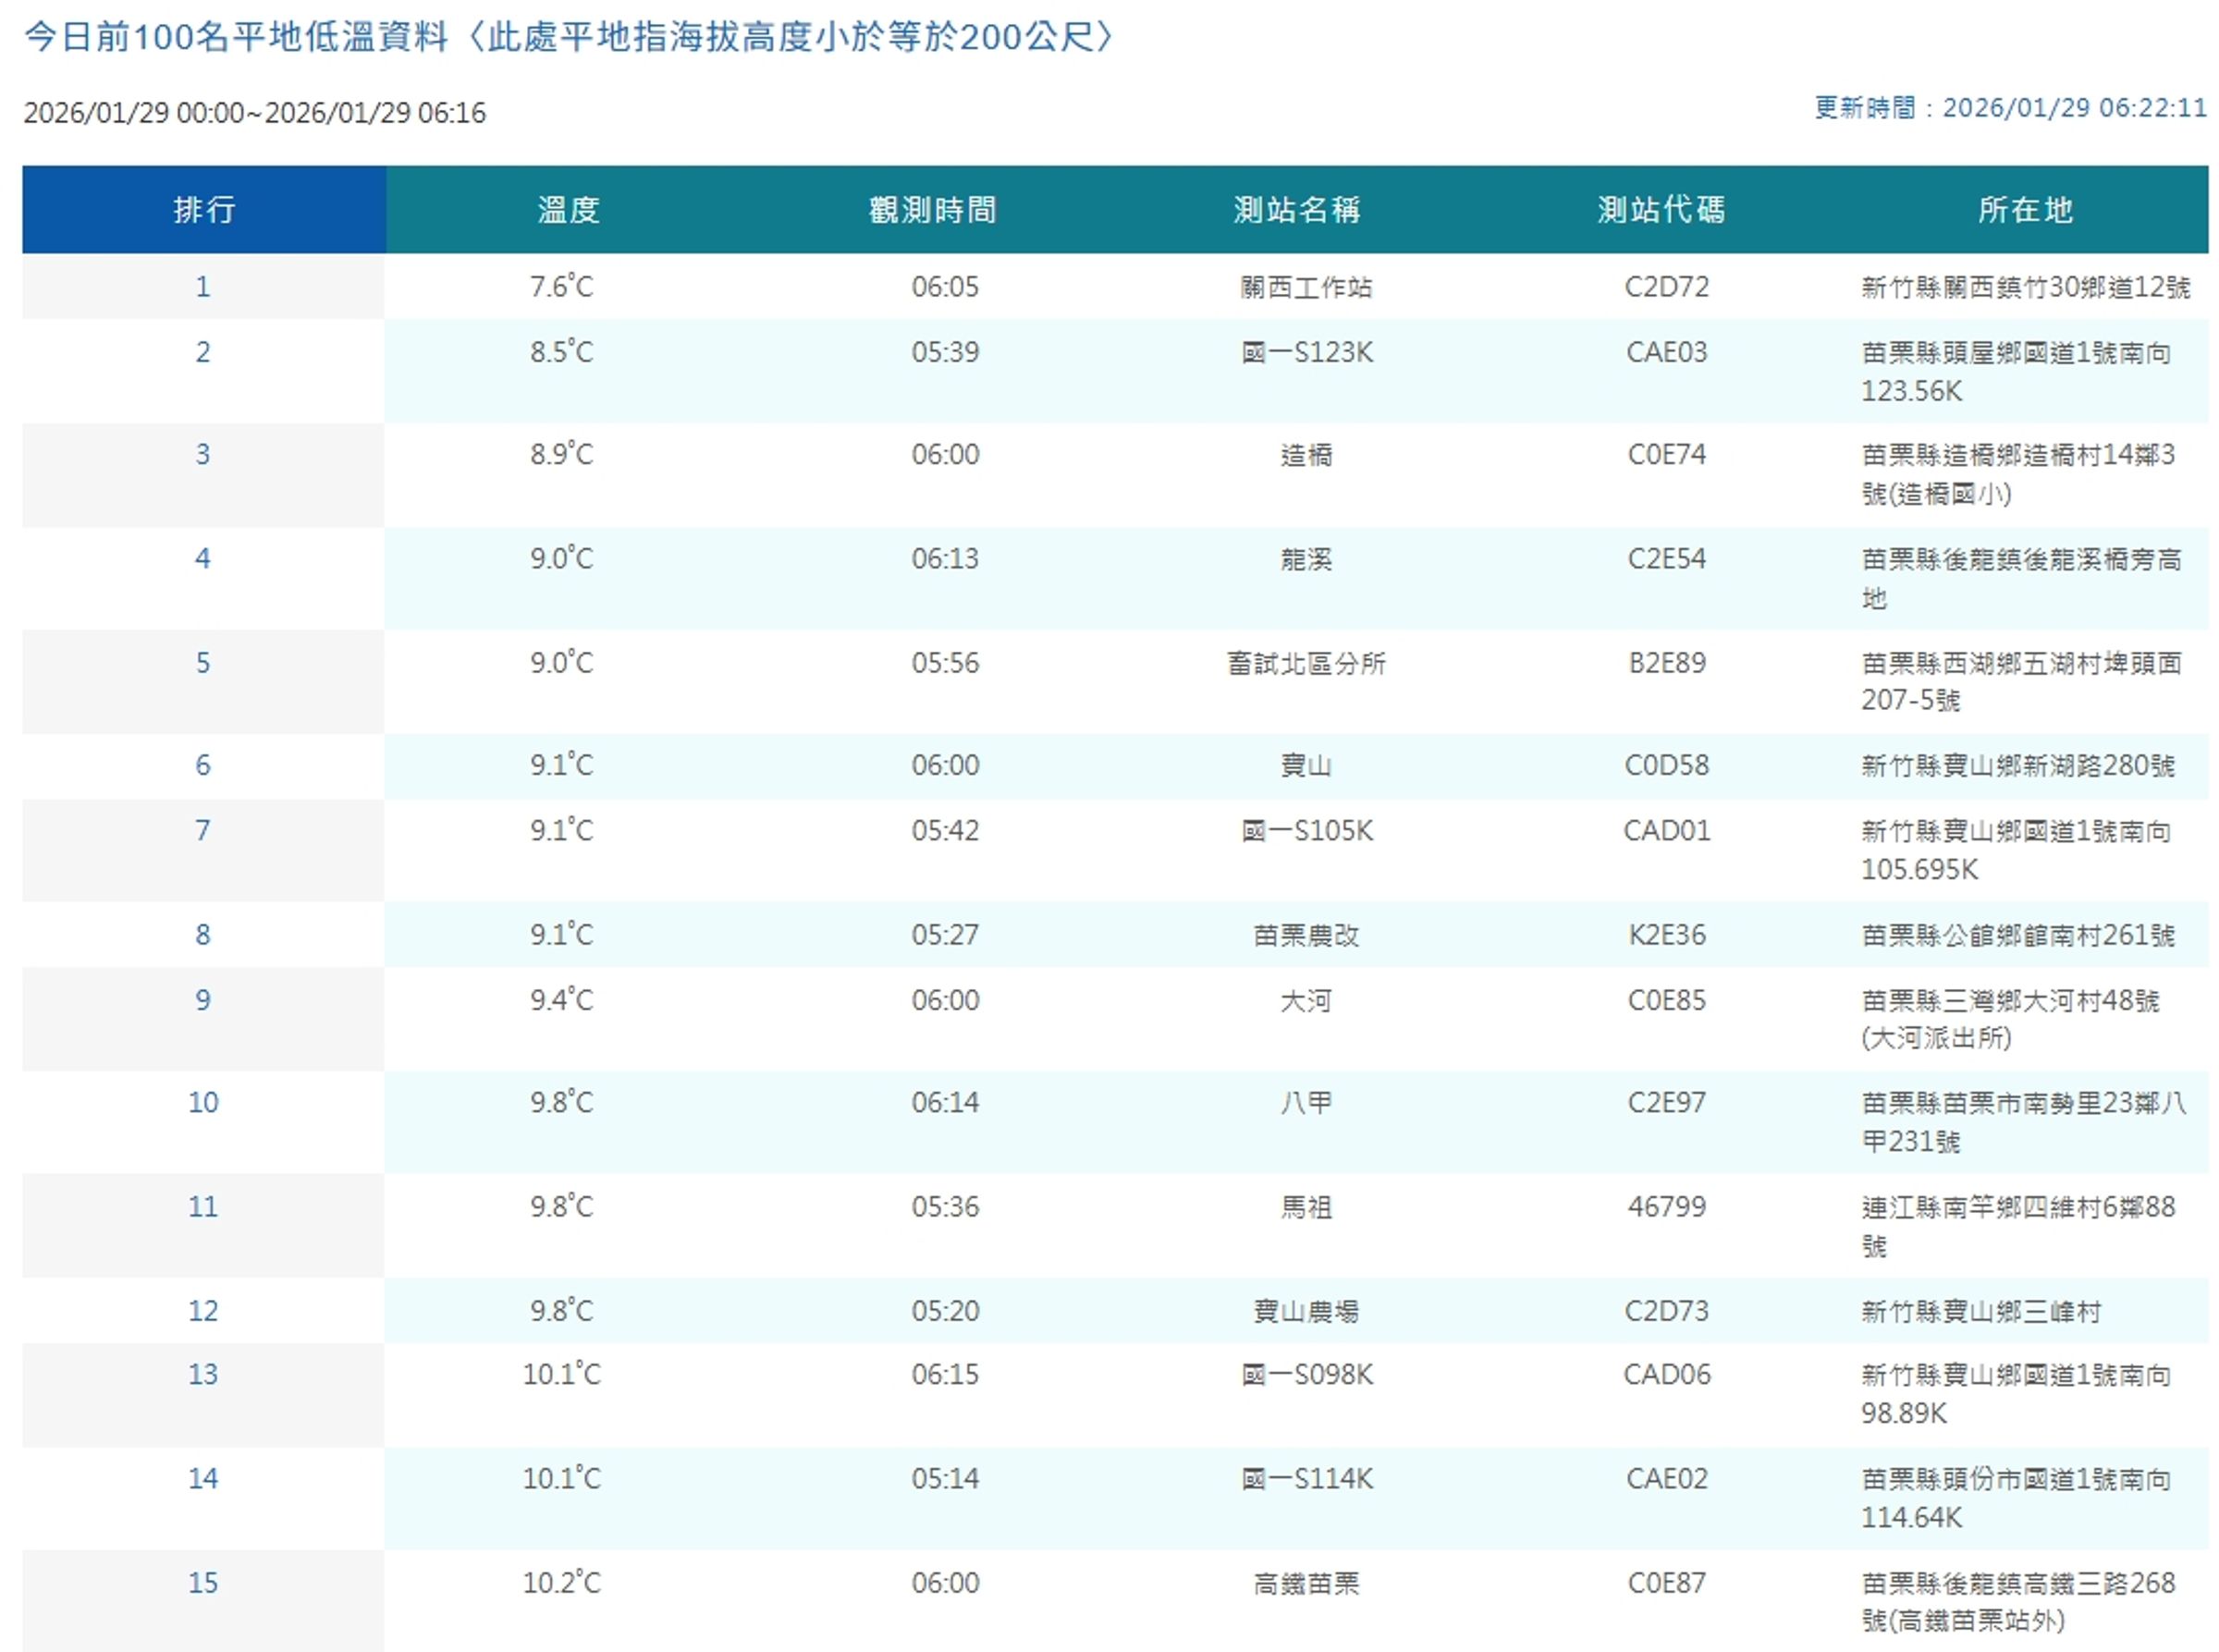The height and width of the screenshot is (1652, 2219).
Task: Select station code CAE03
Action: tap(1667, 352)
